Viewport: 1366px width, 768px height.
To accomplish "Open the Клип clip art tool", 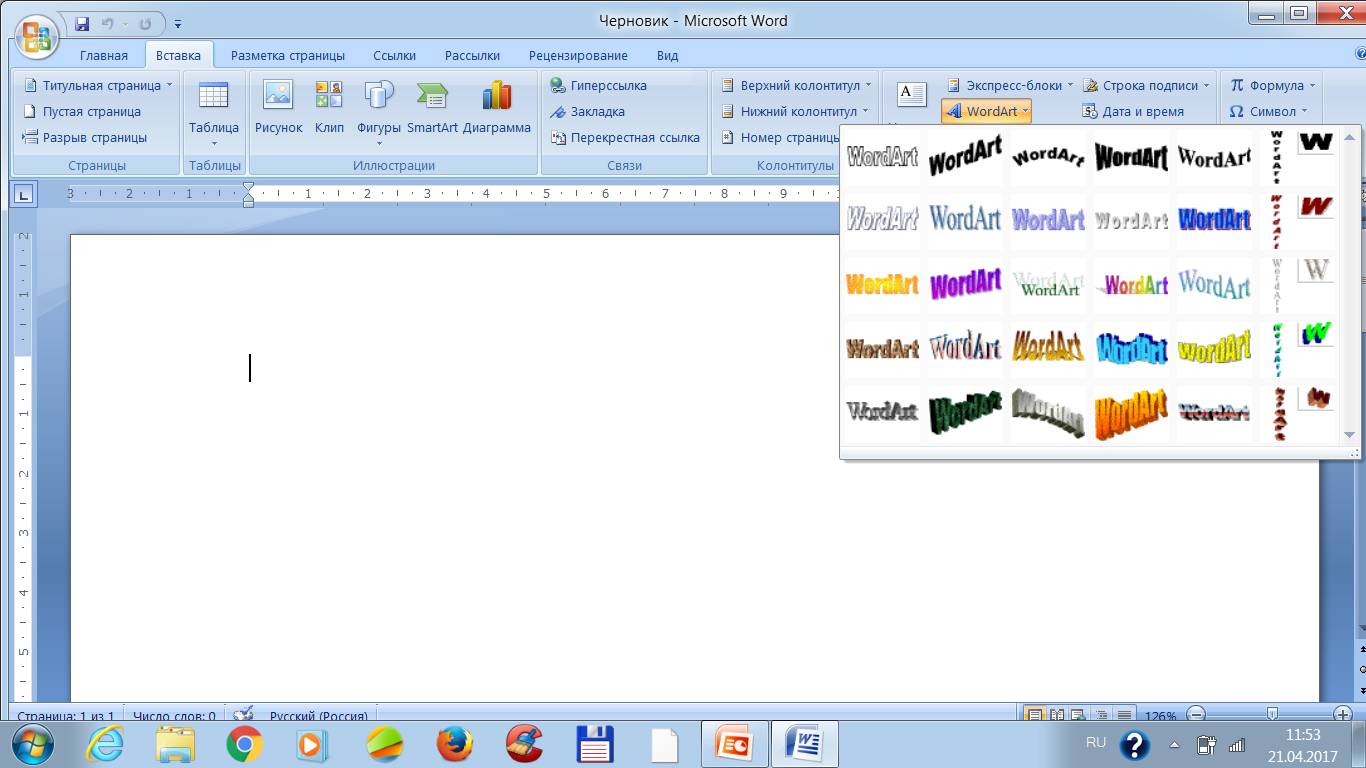I will pos(329,107).
